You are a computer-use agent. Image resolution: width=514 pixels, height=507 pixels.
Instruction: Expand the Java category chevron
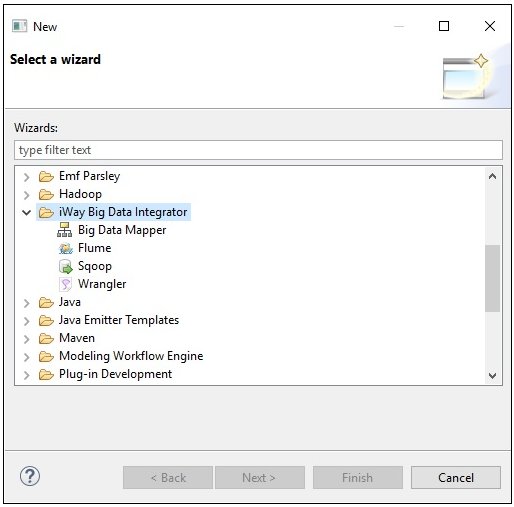27,303
